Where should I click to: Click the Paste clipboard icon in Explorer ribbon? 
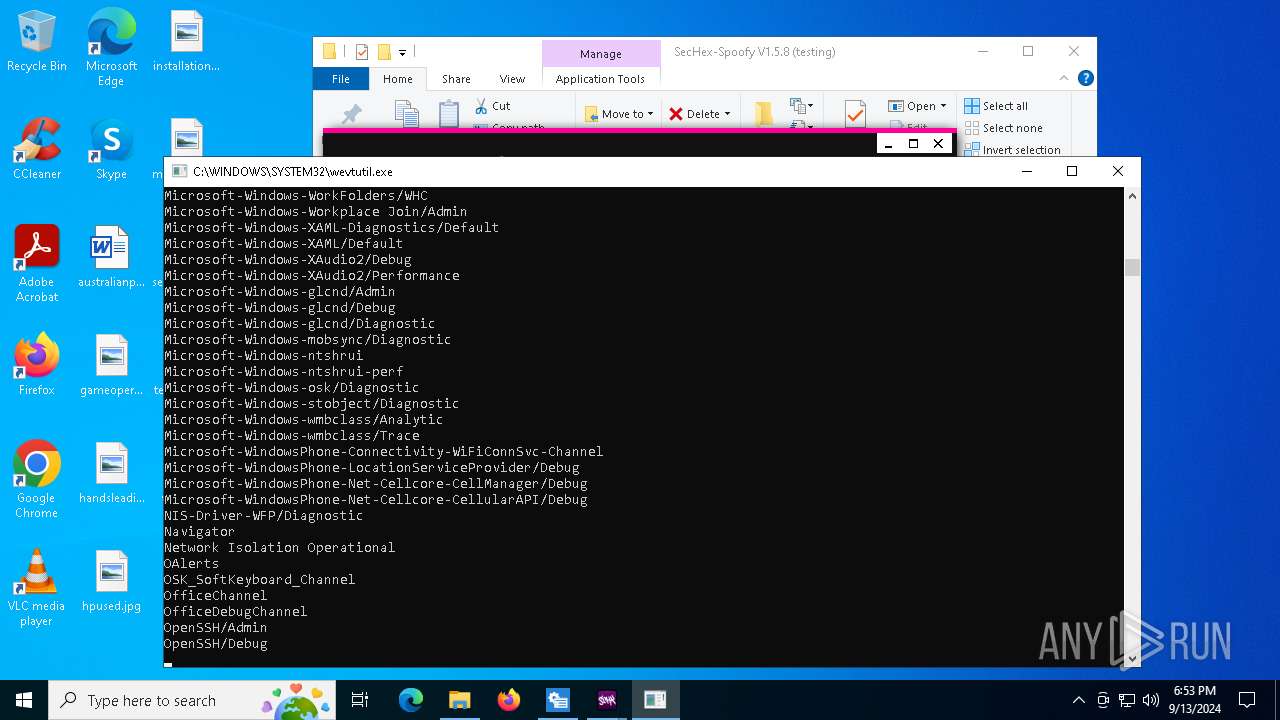click(x=449, y=114)
